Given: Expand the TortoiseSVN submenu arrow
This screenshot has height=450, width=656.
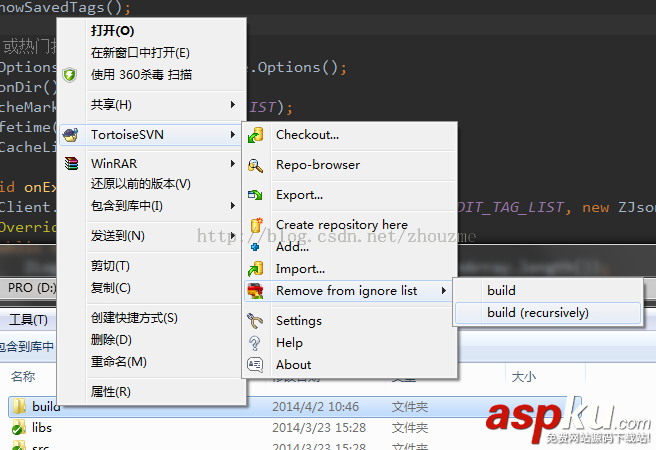Looking at the screenshot, I should 233,135.
